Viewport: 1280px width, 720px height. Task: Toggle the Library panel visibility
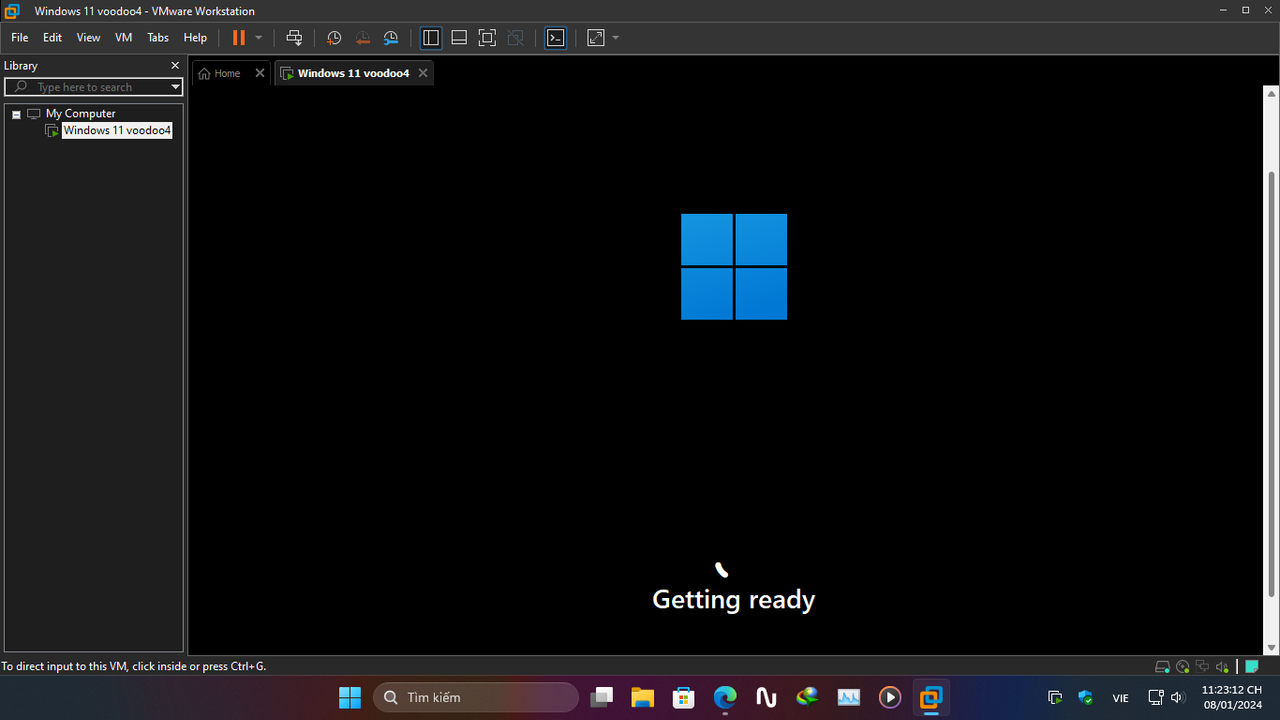(430, 37)
